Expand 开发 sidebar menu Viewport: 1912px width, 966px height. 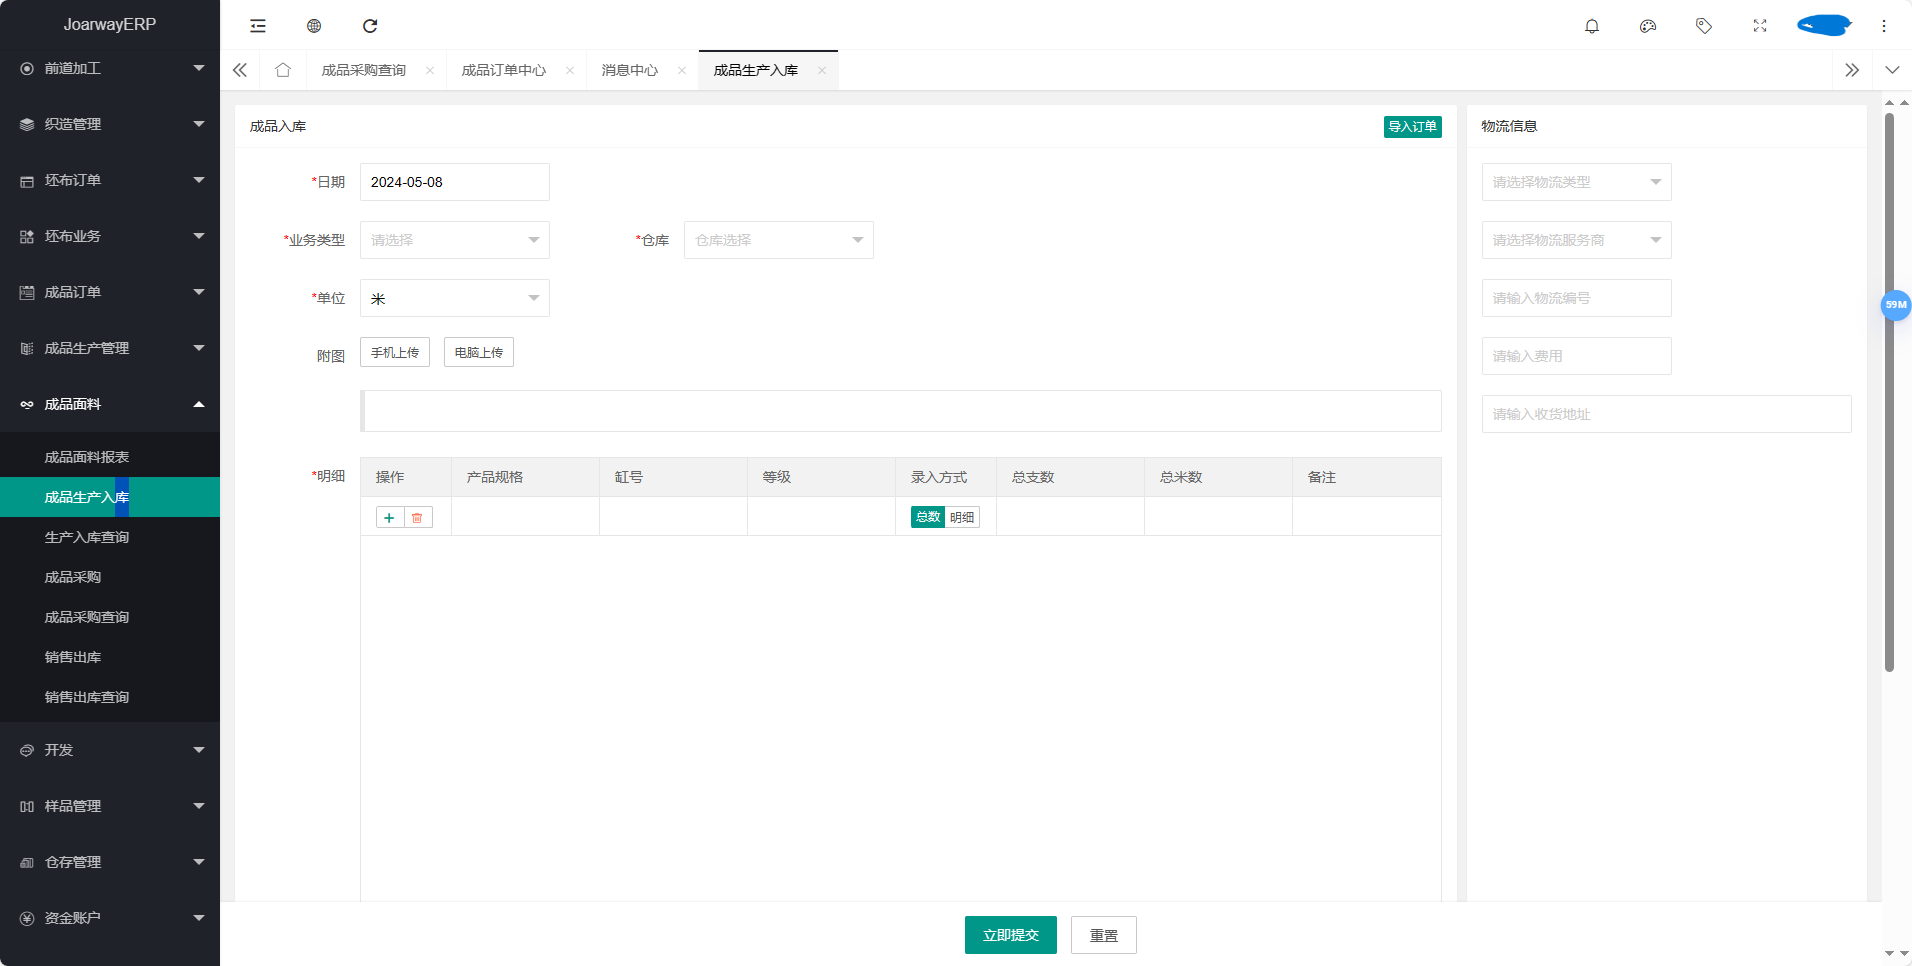tap(110, 750)
